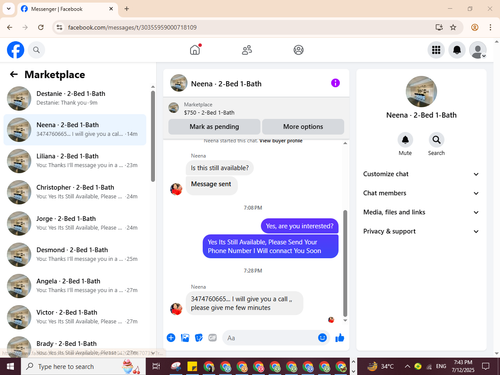Open tab search dropdown arrow
The width and height of the screenshot is (500, 375).
click(9, 9)
